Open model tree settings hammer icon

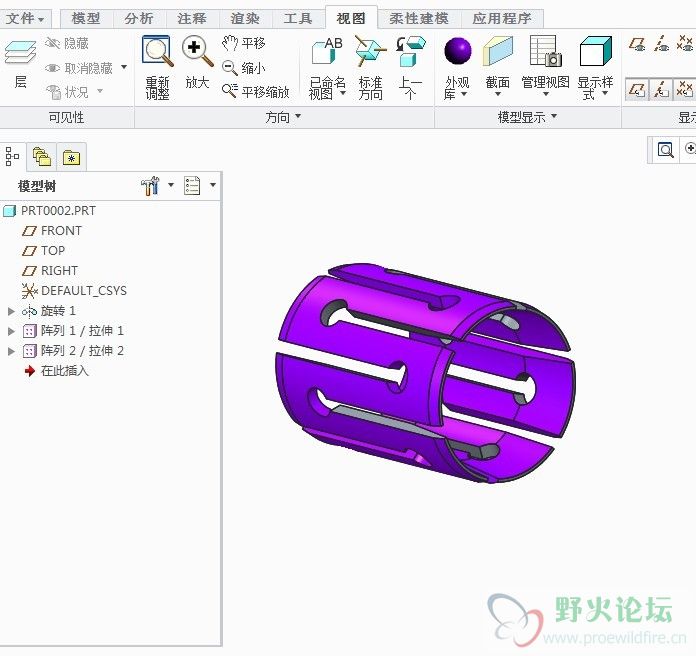[x=150, y=186]
